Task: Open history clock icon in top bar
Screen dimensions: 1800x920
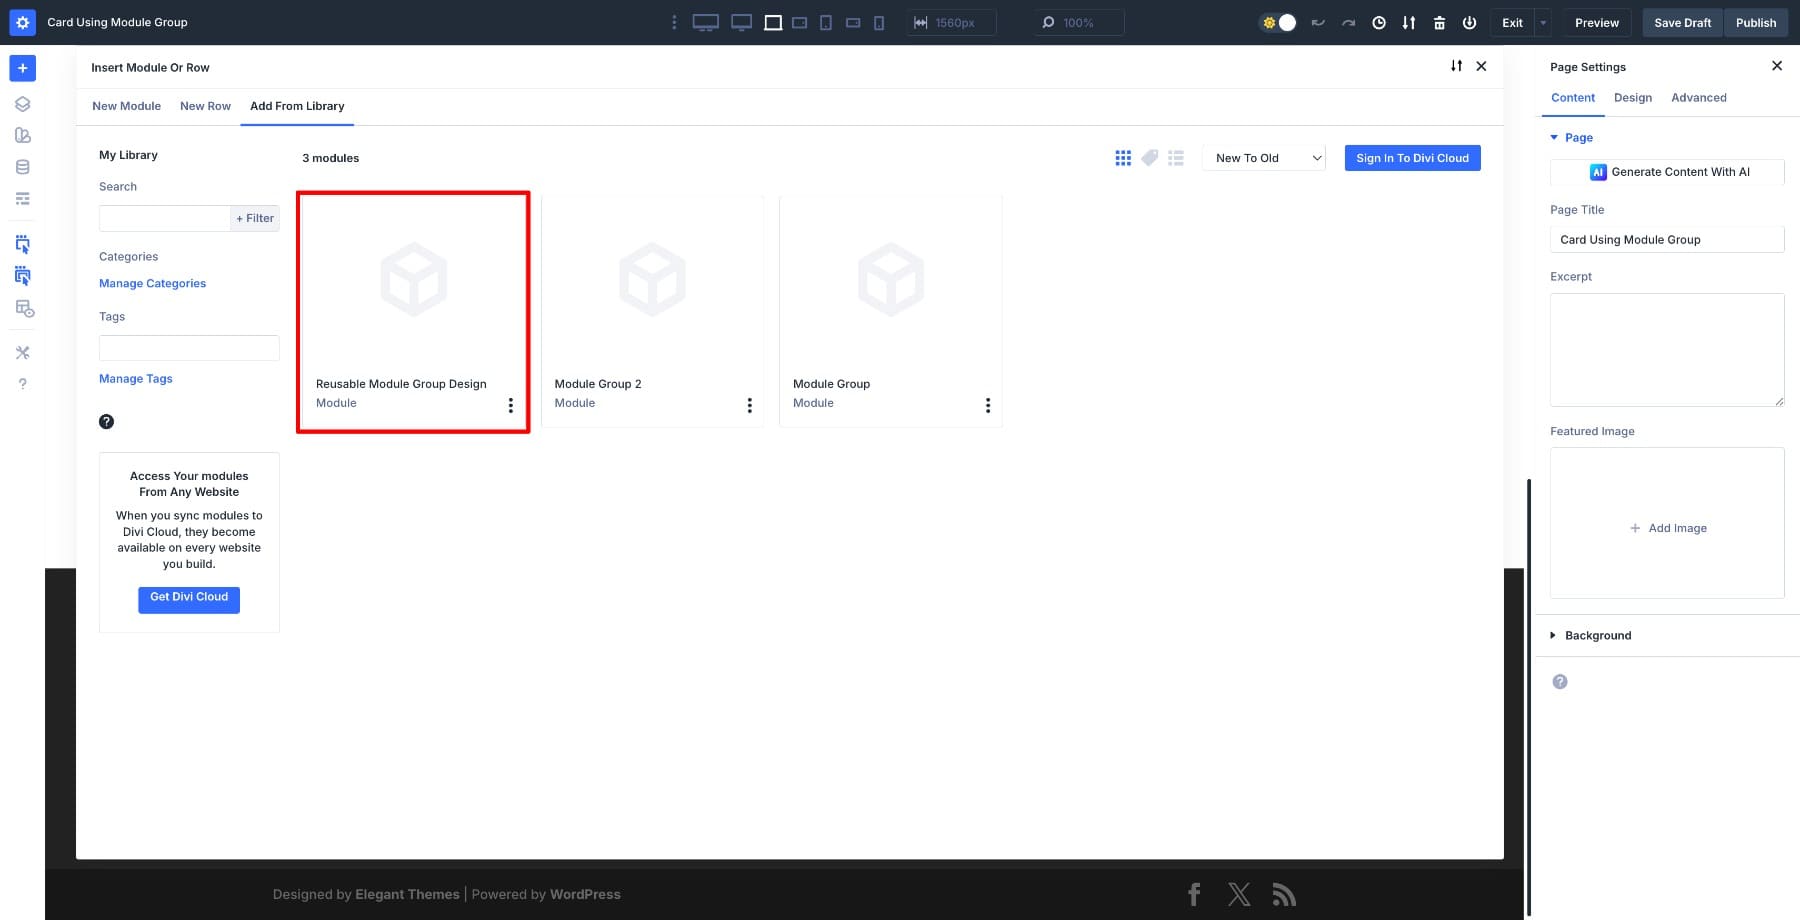Action: [x=1379, y=22]
